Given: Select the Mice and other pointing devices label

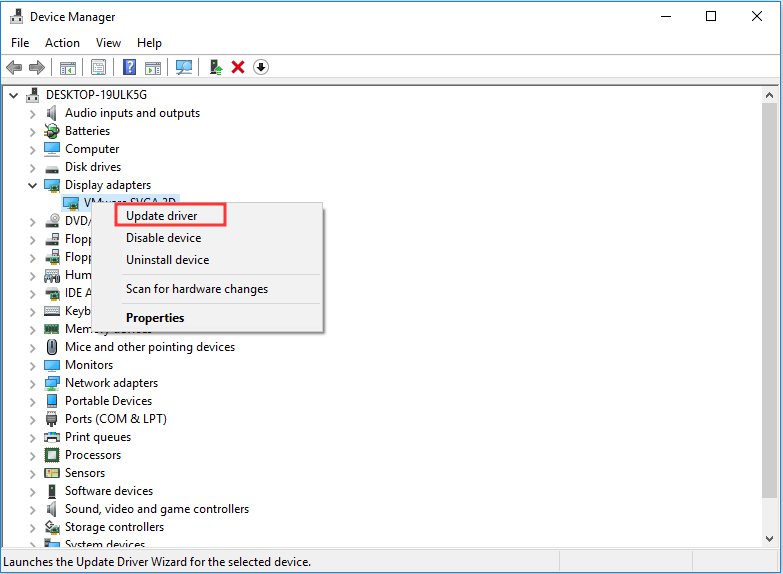Looking at the screenshot, I should pos(150,347).
